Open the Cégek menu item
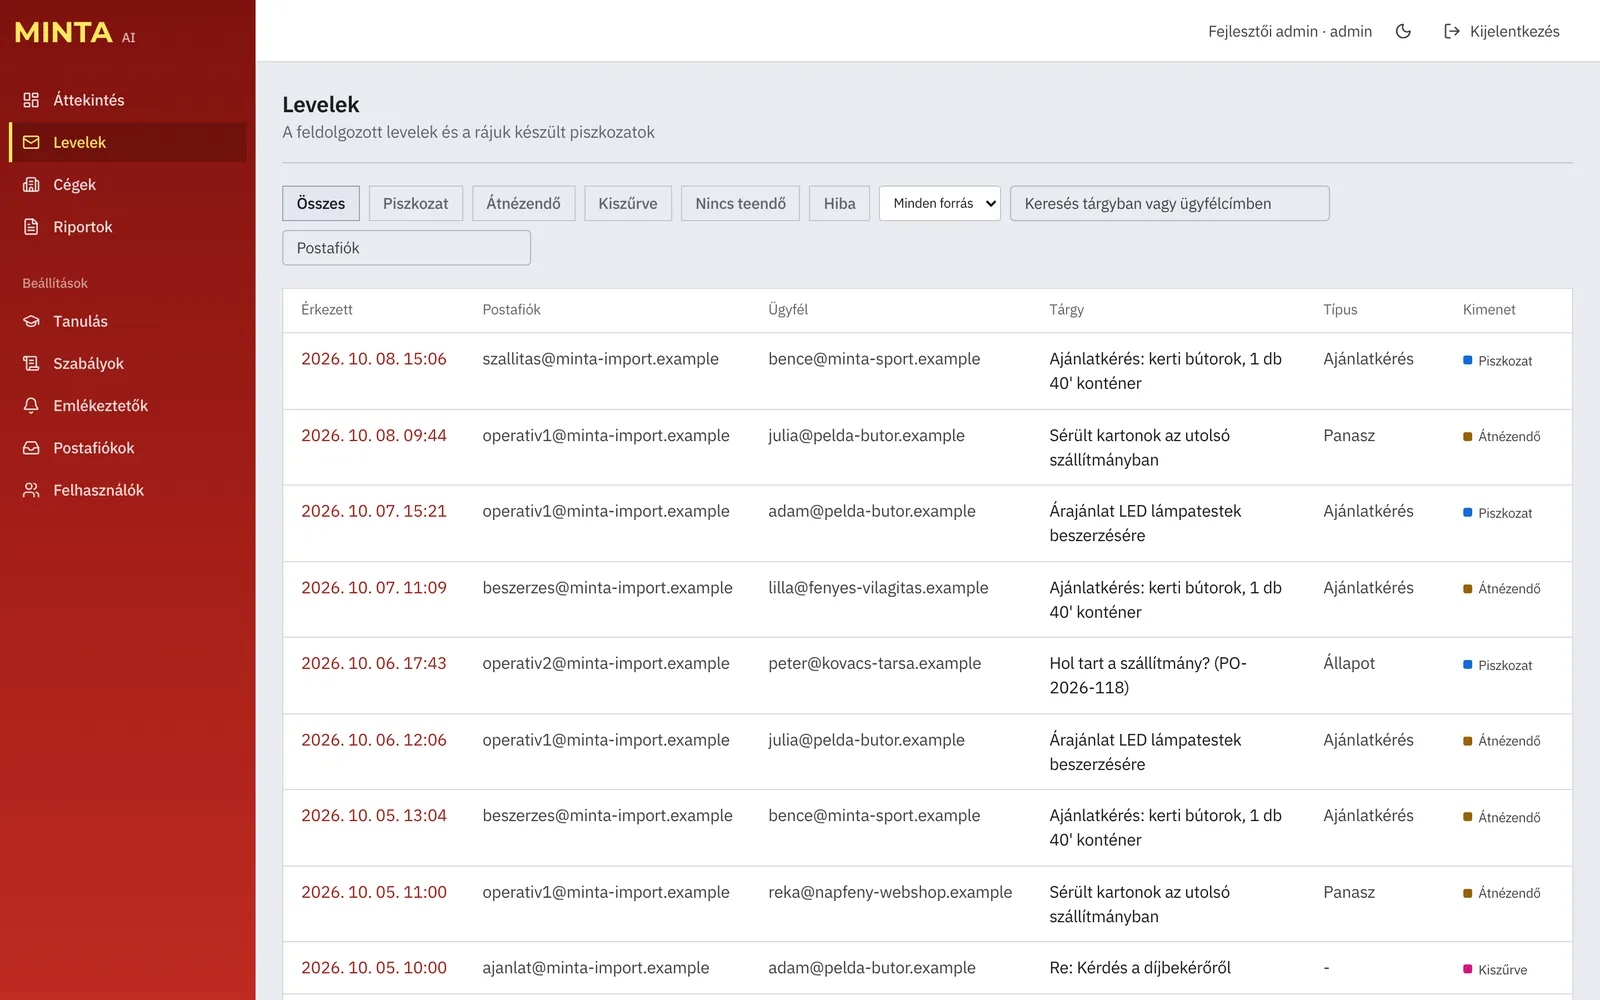 coord(128,185)
